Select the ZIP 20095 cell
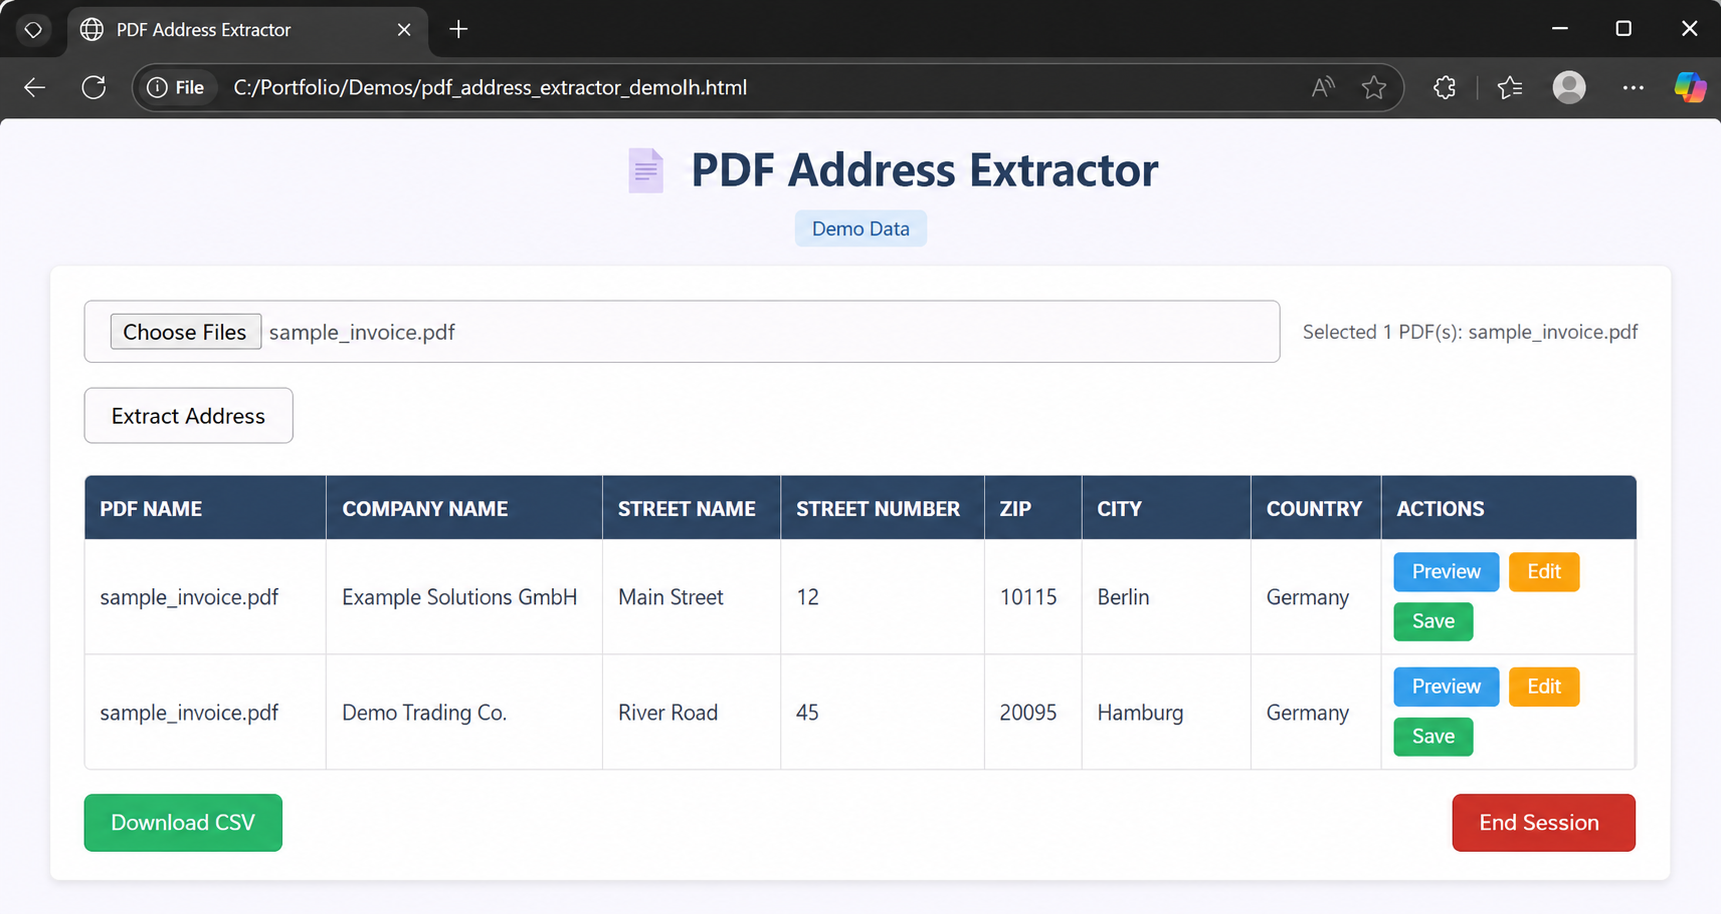Screen dimensions: 1721x914 click(1033, 712)
